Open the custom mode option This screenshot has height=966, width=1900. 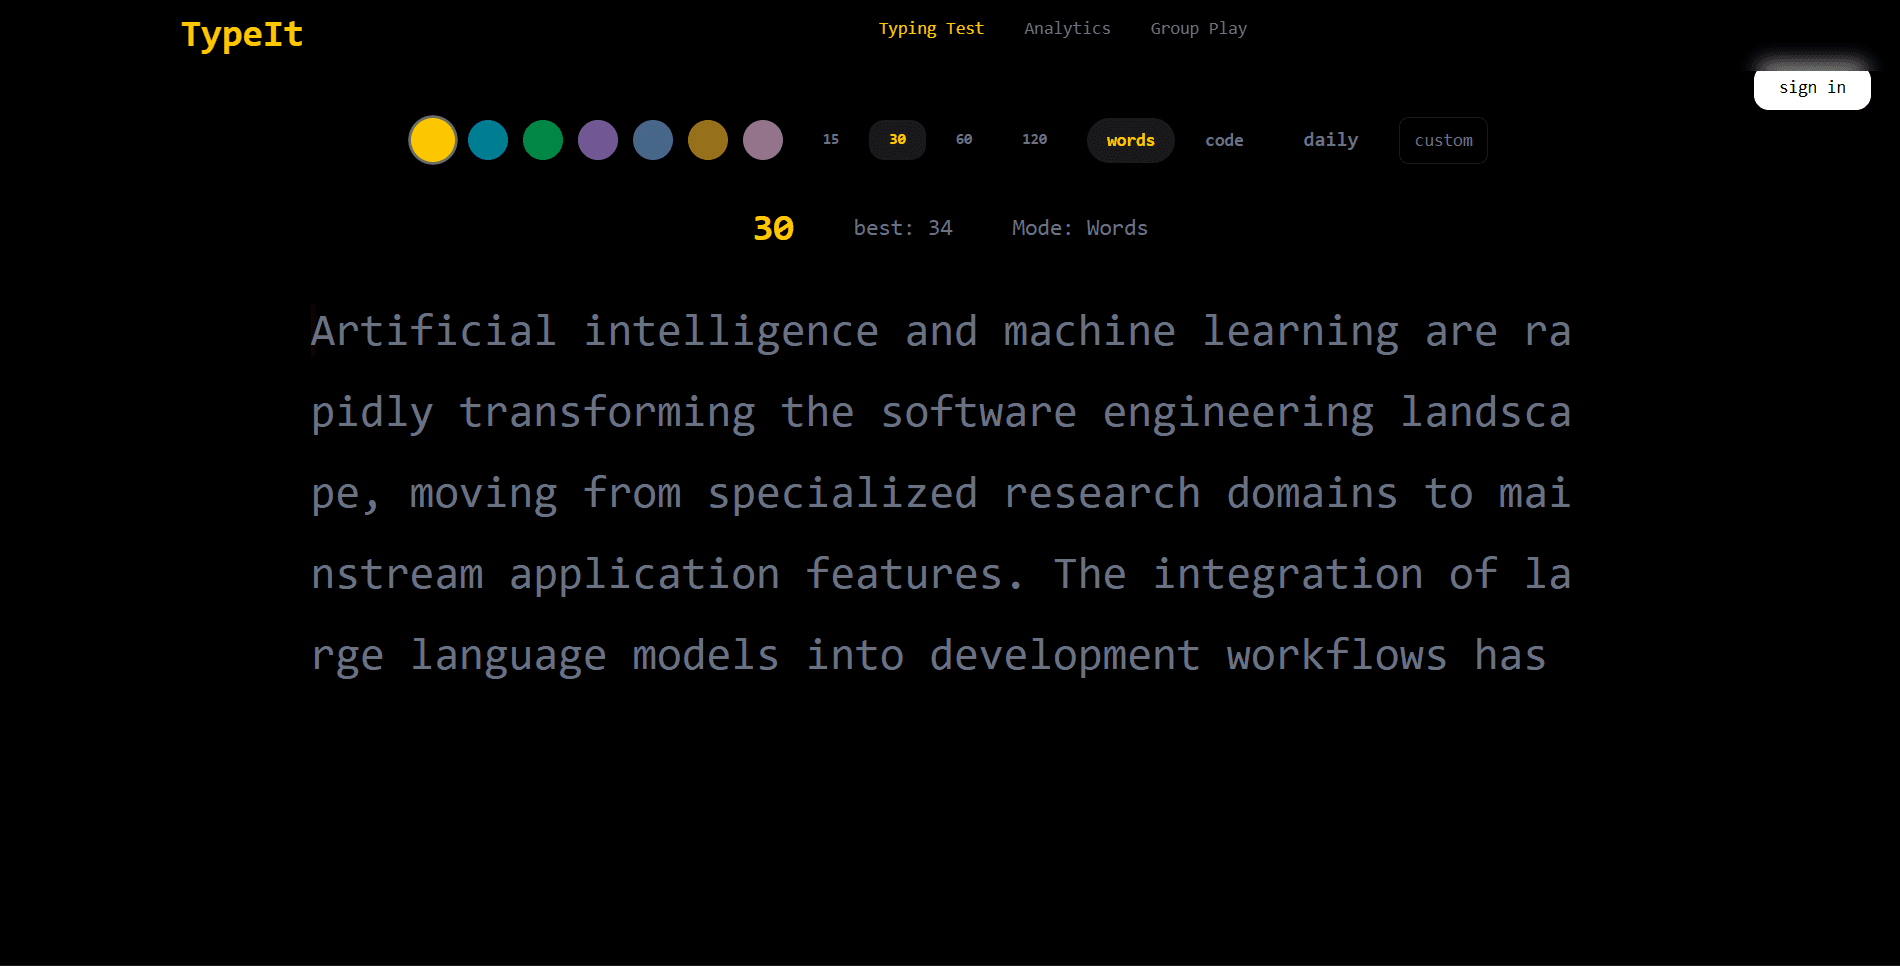pyautogui.click(x=1443, y=141)
